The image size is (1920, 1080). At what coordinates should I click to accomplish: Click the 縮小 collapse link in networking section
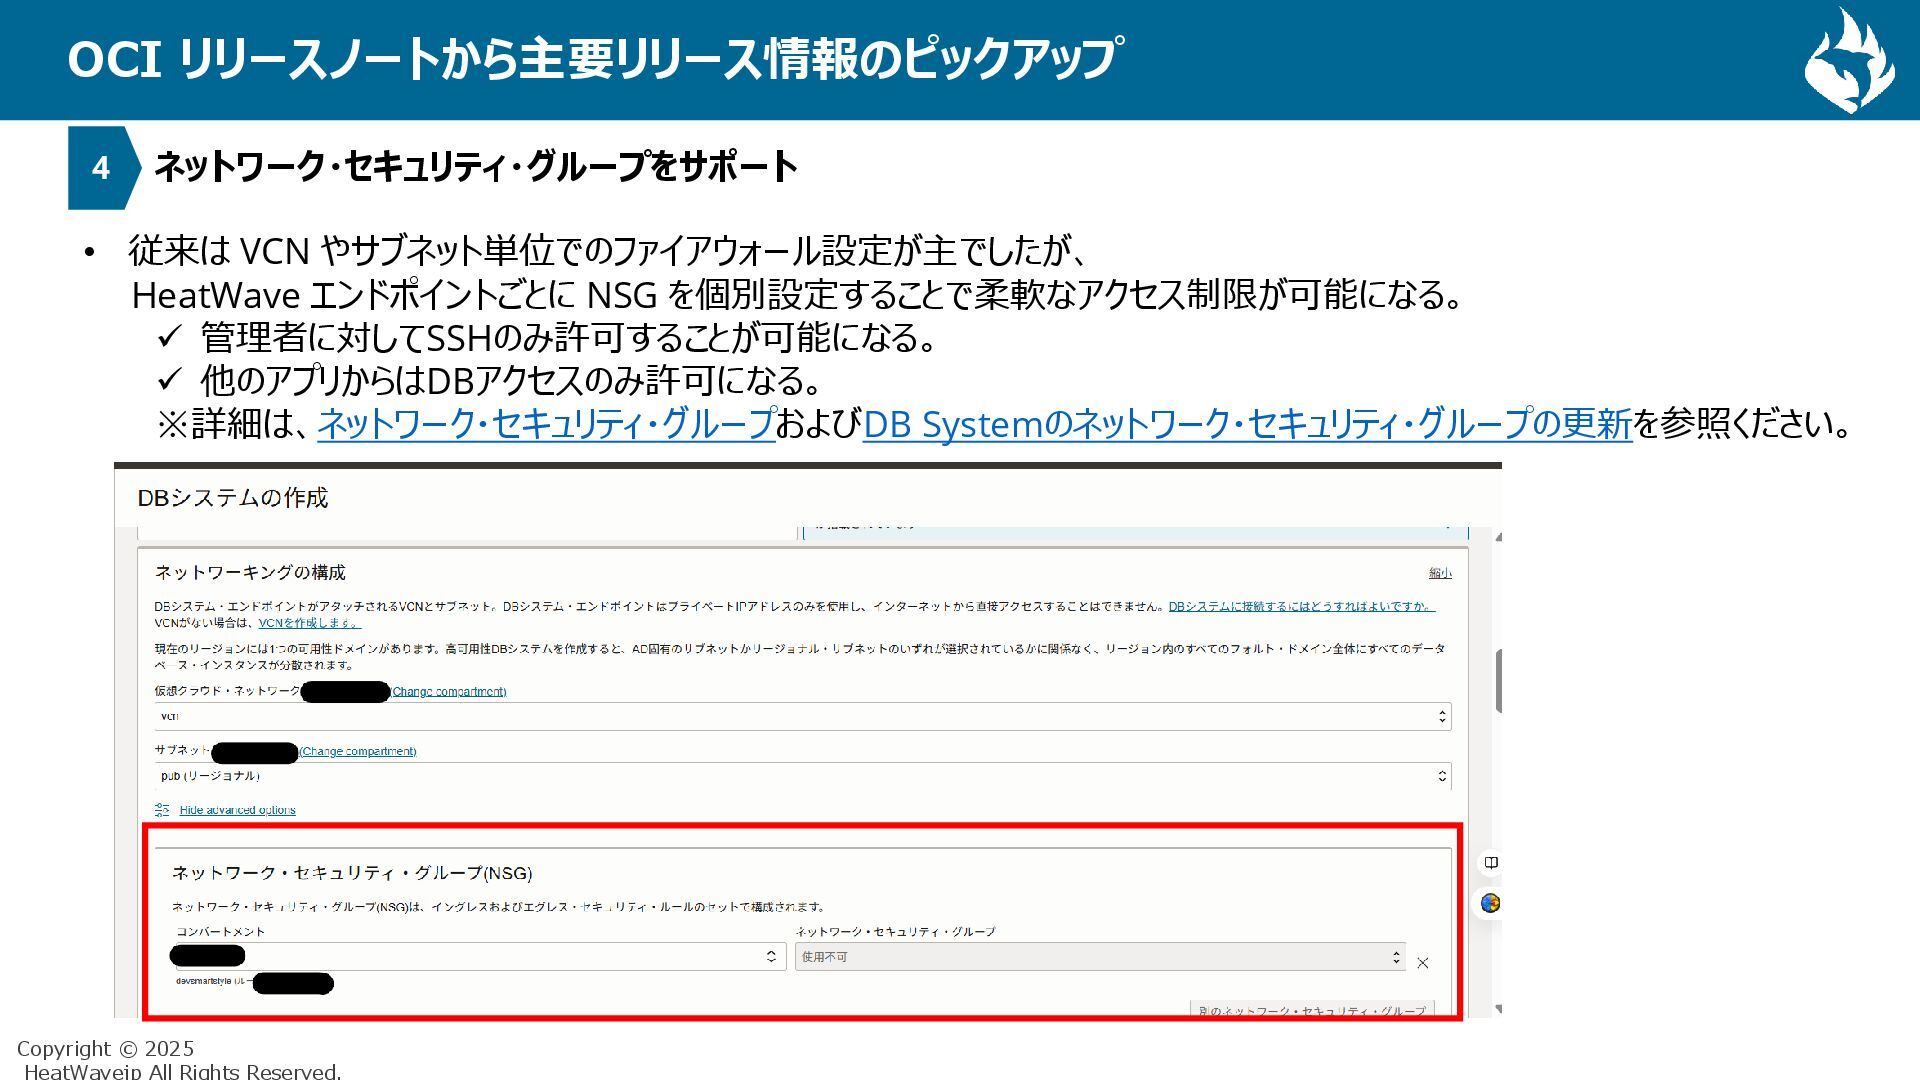[x=1440, y=573]
